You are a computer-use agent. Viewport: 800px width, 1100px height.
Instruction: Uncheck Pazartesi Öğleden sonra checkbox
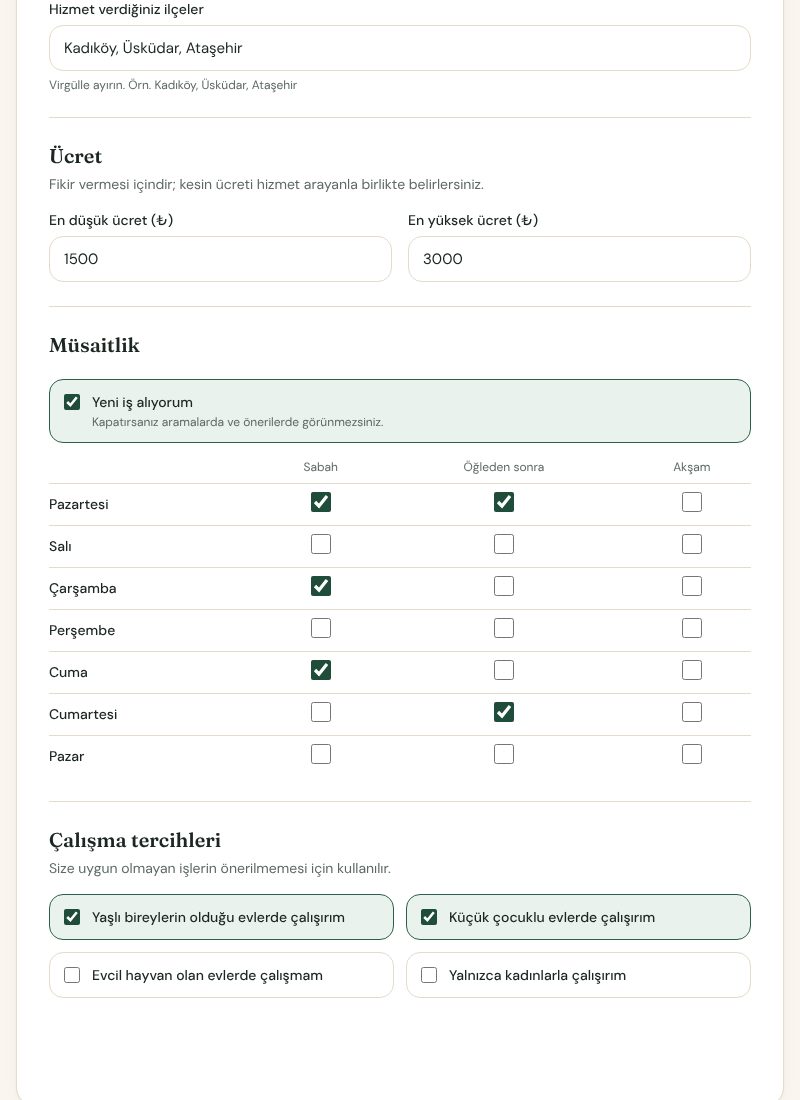(504, 502)
